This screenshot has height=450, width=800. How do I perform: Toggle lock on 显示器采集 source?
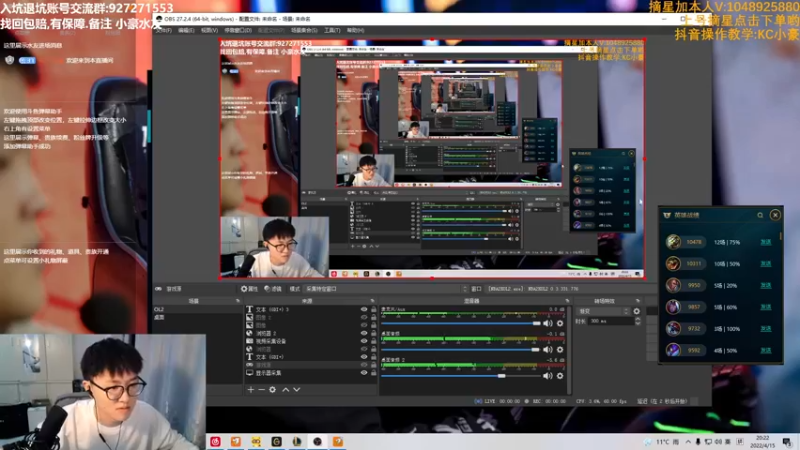click(373, 373)
